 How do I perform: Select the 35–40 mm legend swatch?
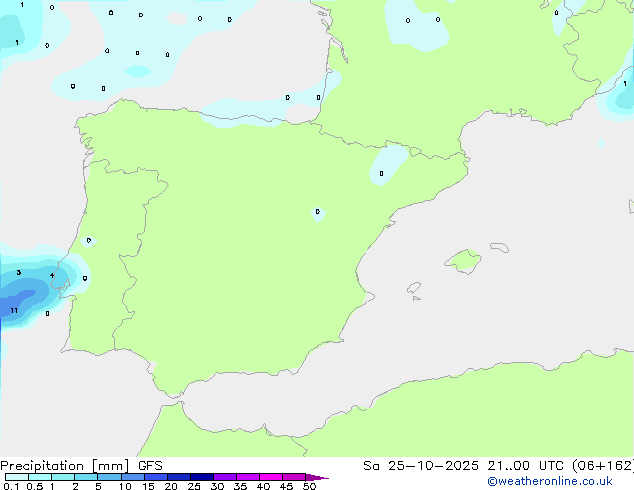(248, 477)
